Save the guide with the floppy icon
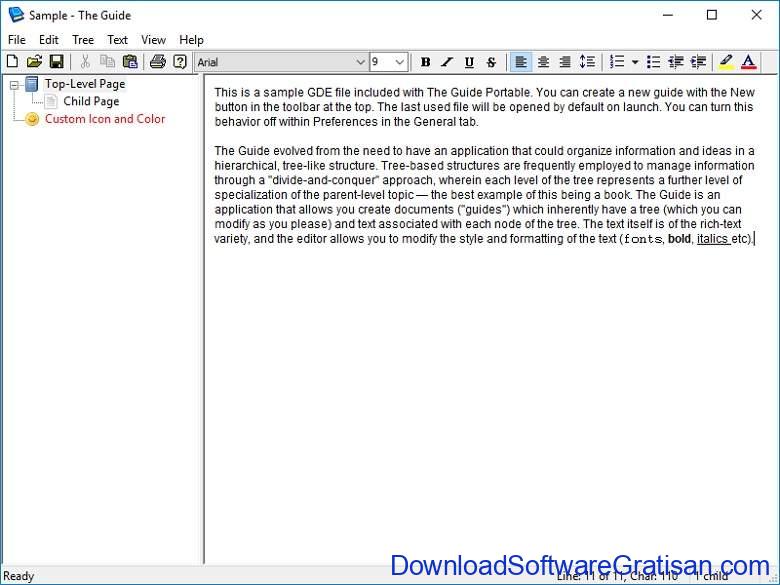 (56, 62)
